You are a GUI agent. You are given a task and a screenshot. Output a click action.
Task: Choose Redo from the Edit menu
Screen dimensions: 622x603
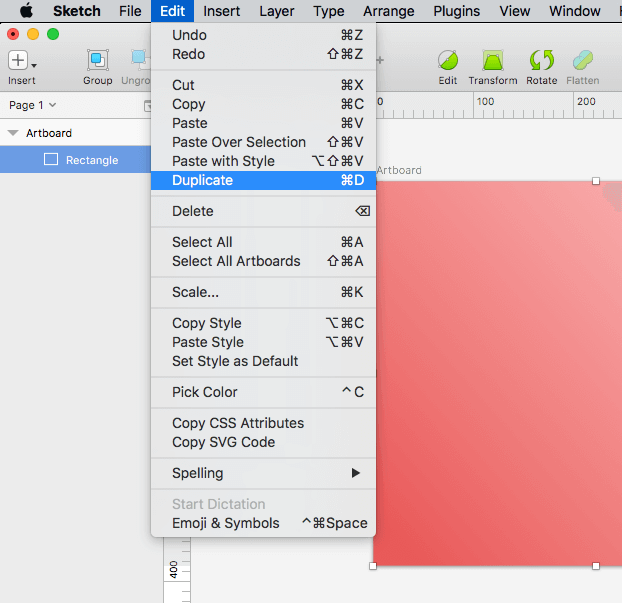[263, 54]
